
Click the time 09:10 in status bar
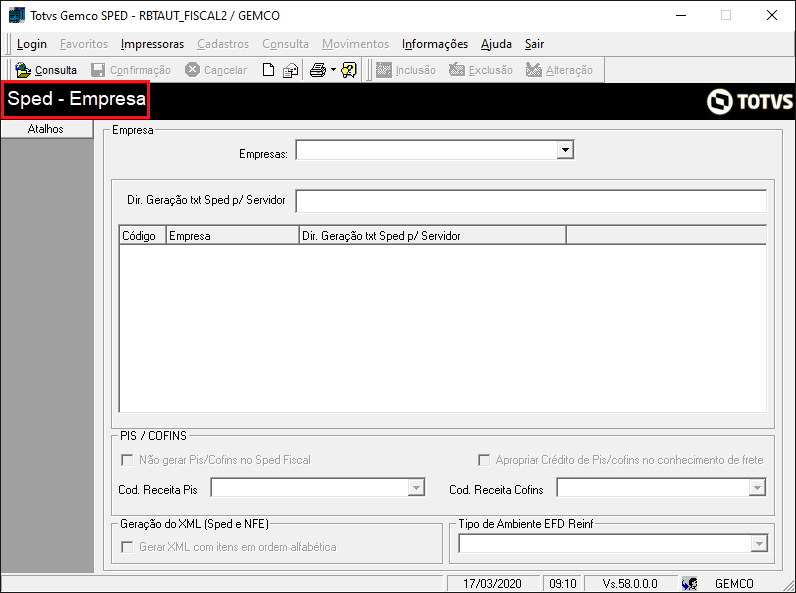pyautogui.click(x=563, y=584)
